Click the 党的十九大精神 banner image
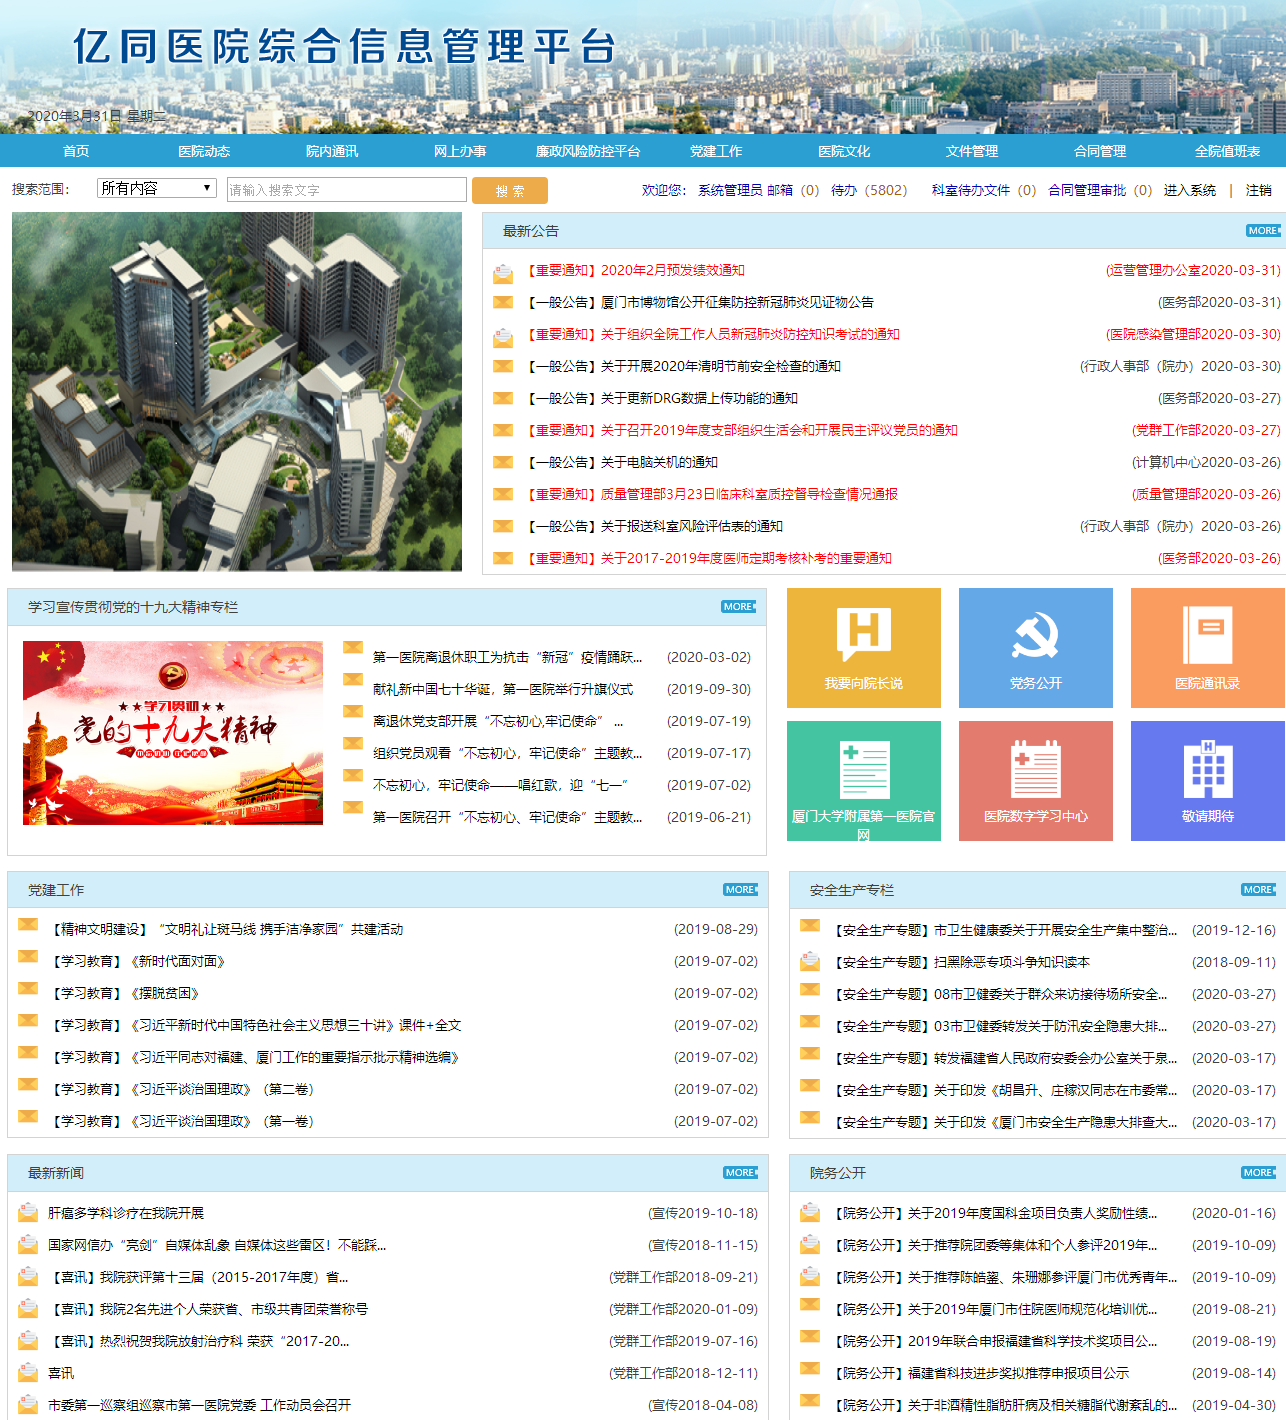The image size is (1286, 1420). [x=173, y=733]
